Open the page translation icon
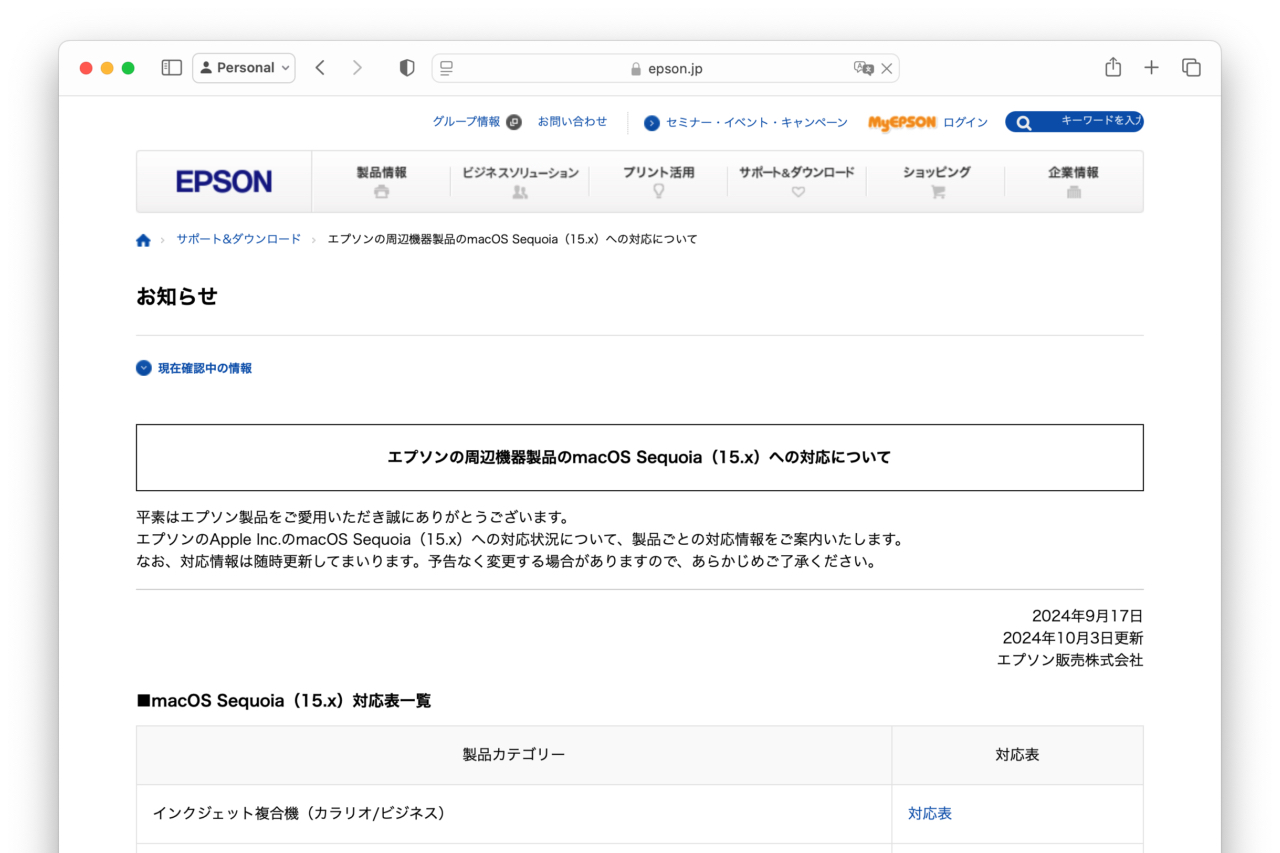 (863, 68)
